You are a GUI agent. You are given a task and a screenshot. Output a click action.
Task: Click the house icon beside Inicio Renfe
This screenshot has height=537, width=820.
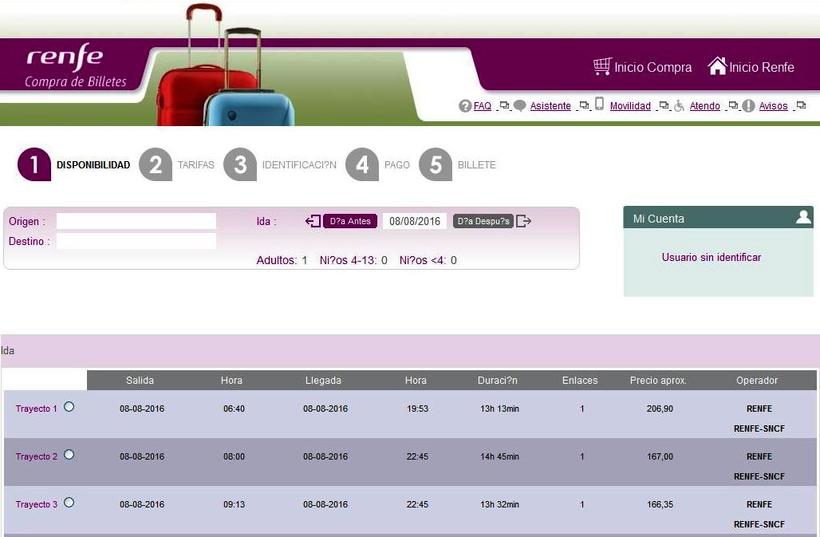(x=717, y=66)
